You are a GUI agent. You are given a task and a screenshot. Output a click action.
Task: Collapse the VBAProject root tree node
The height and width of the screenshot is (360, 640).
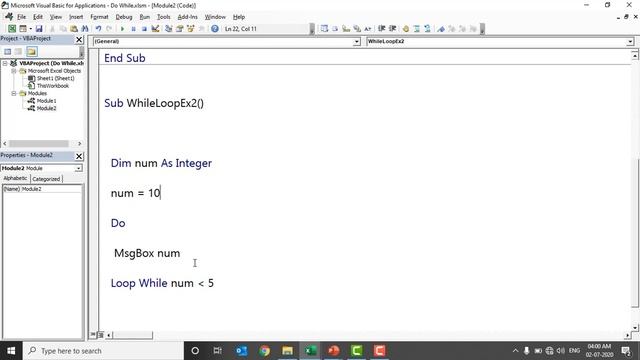(5, 63)
